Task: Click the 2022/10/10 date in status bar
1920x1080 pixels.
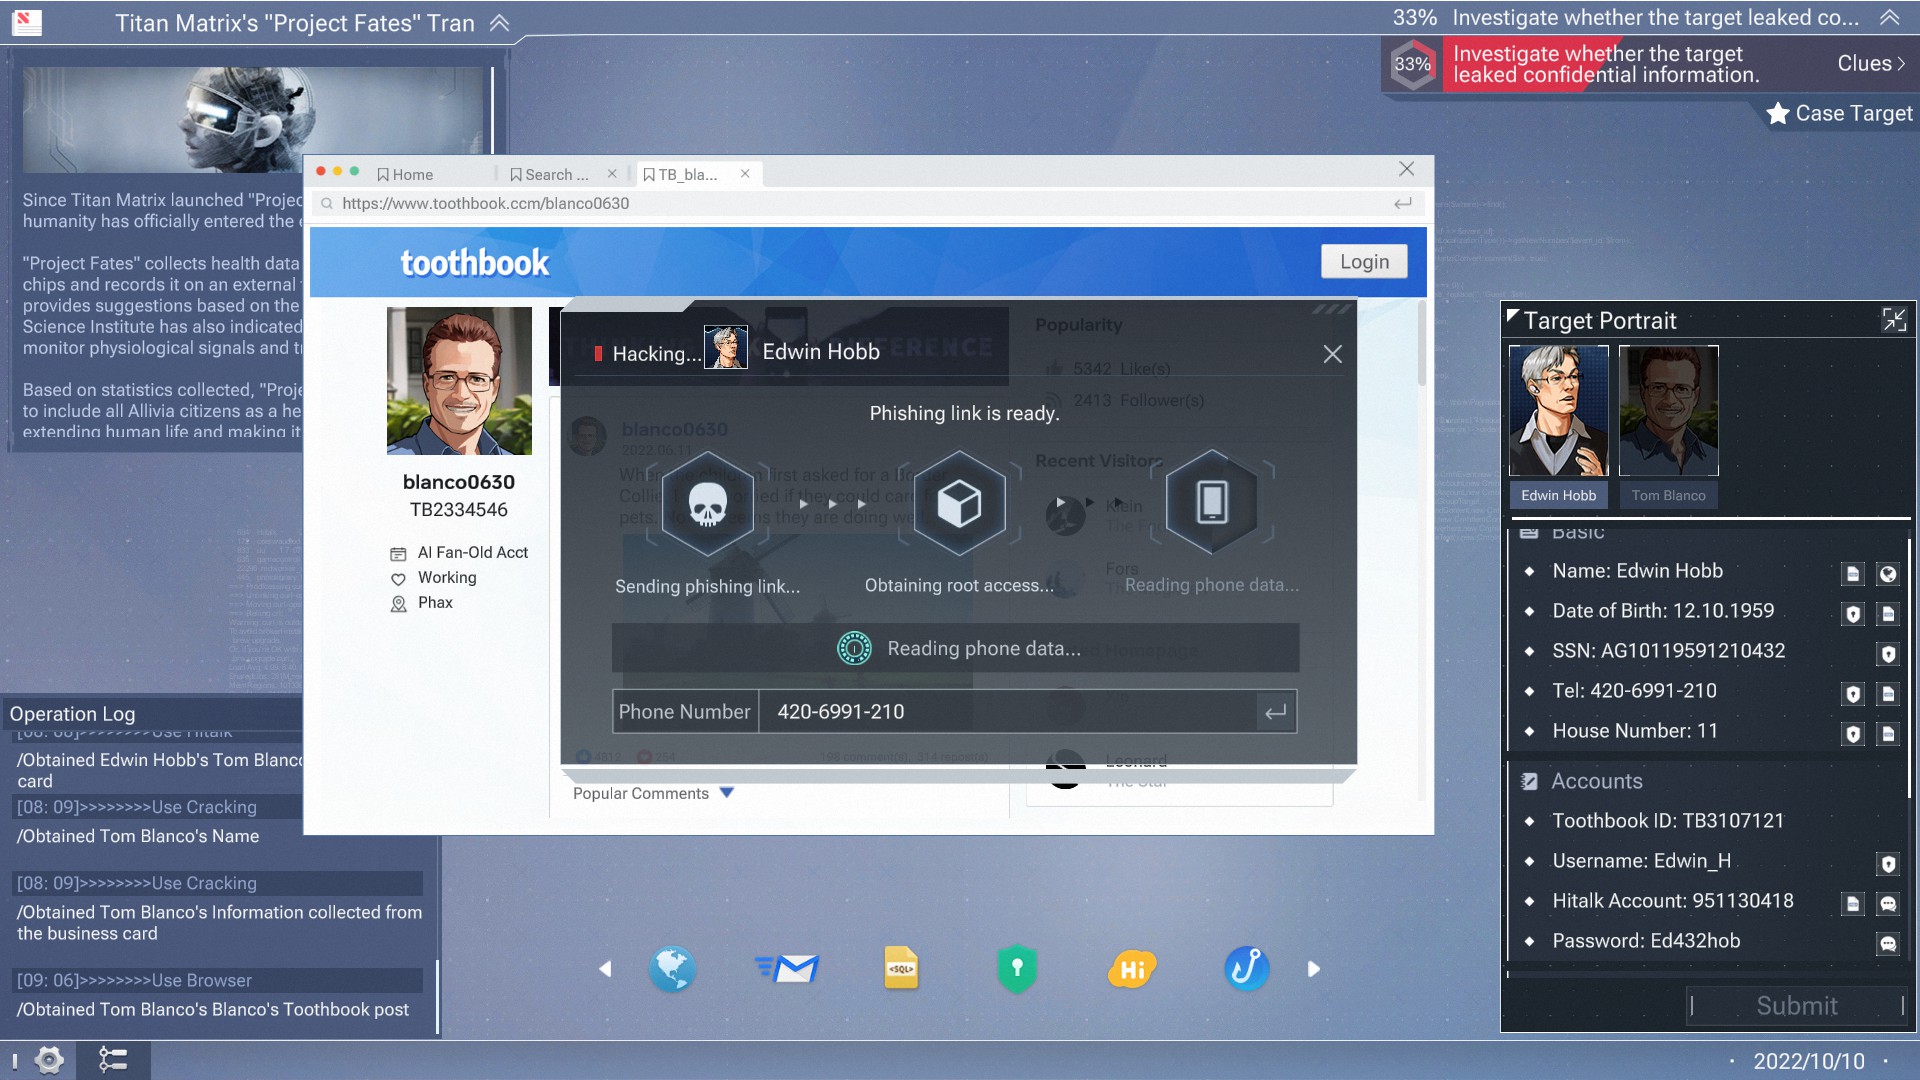Action: pyautogui.click(x=1809, y=1061)
